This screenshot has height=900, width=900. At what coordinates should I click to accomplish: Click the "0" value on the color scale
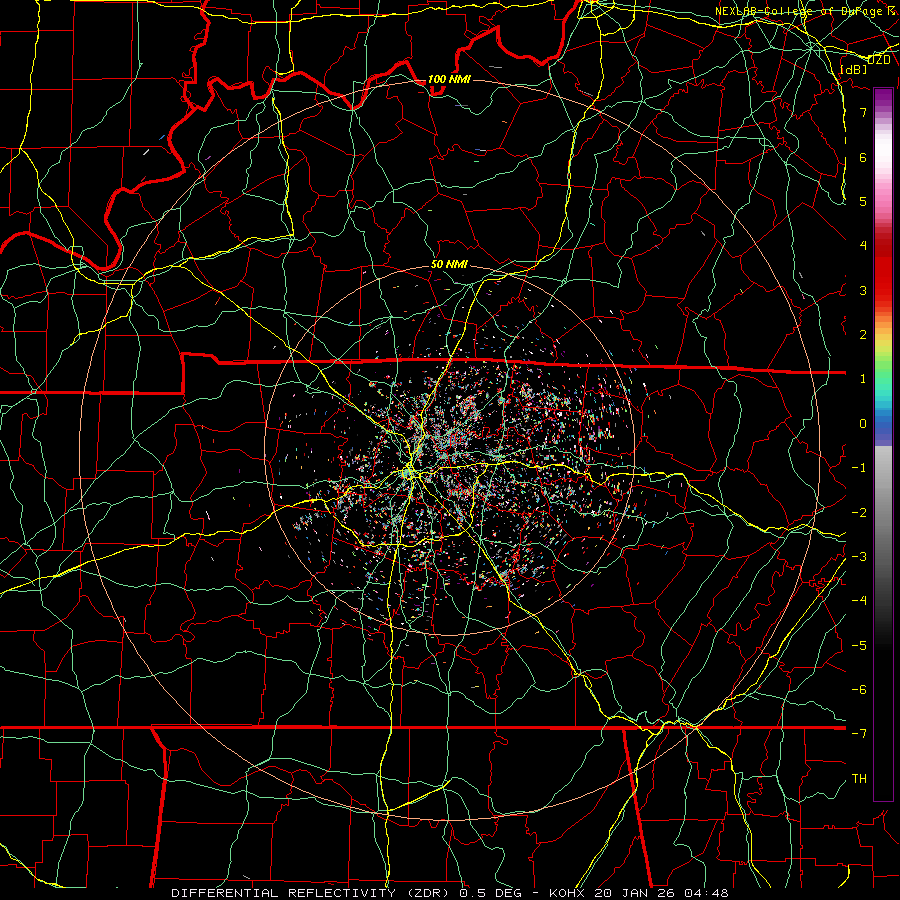click(x=863, y=424)
